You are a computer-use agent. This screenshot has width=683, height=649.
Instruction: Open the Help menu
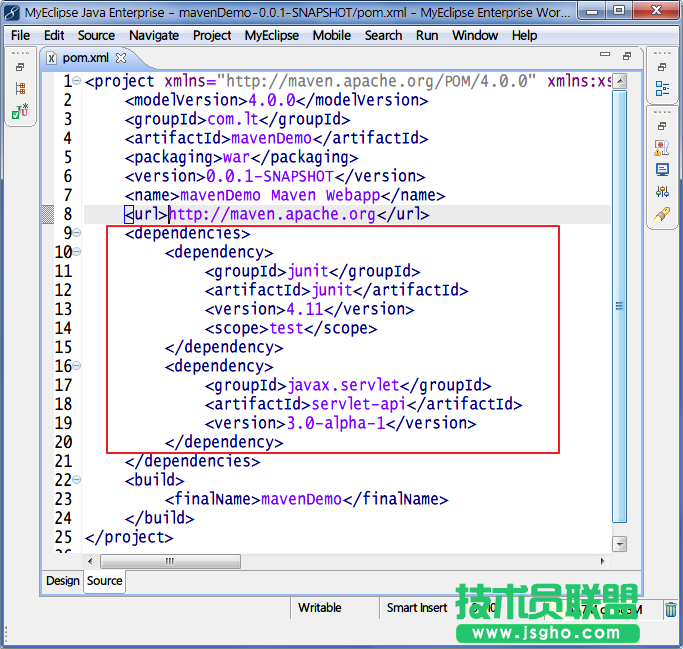point(524,35)
